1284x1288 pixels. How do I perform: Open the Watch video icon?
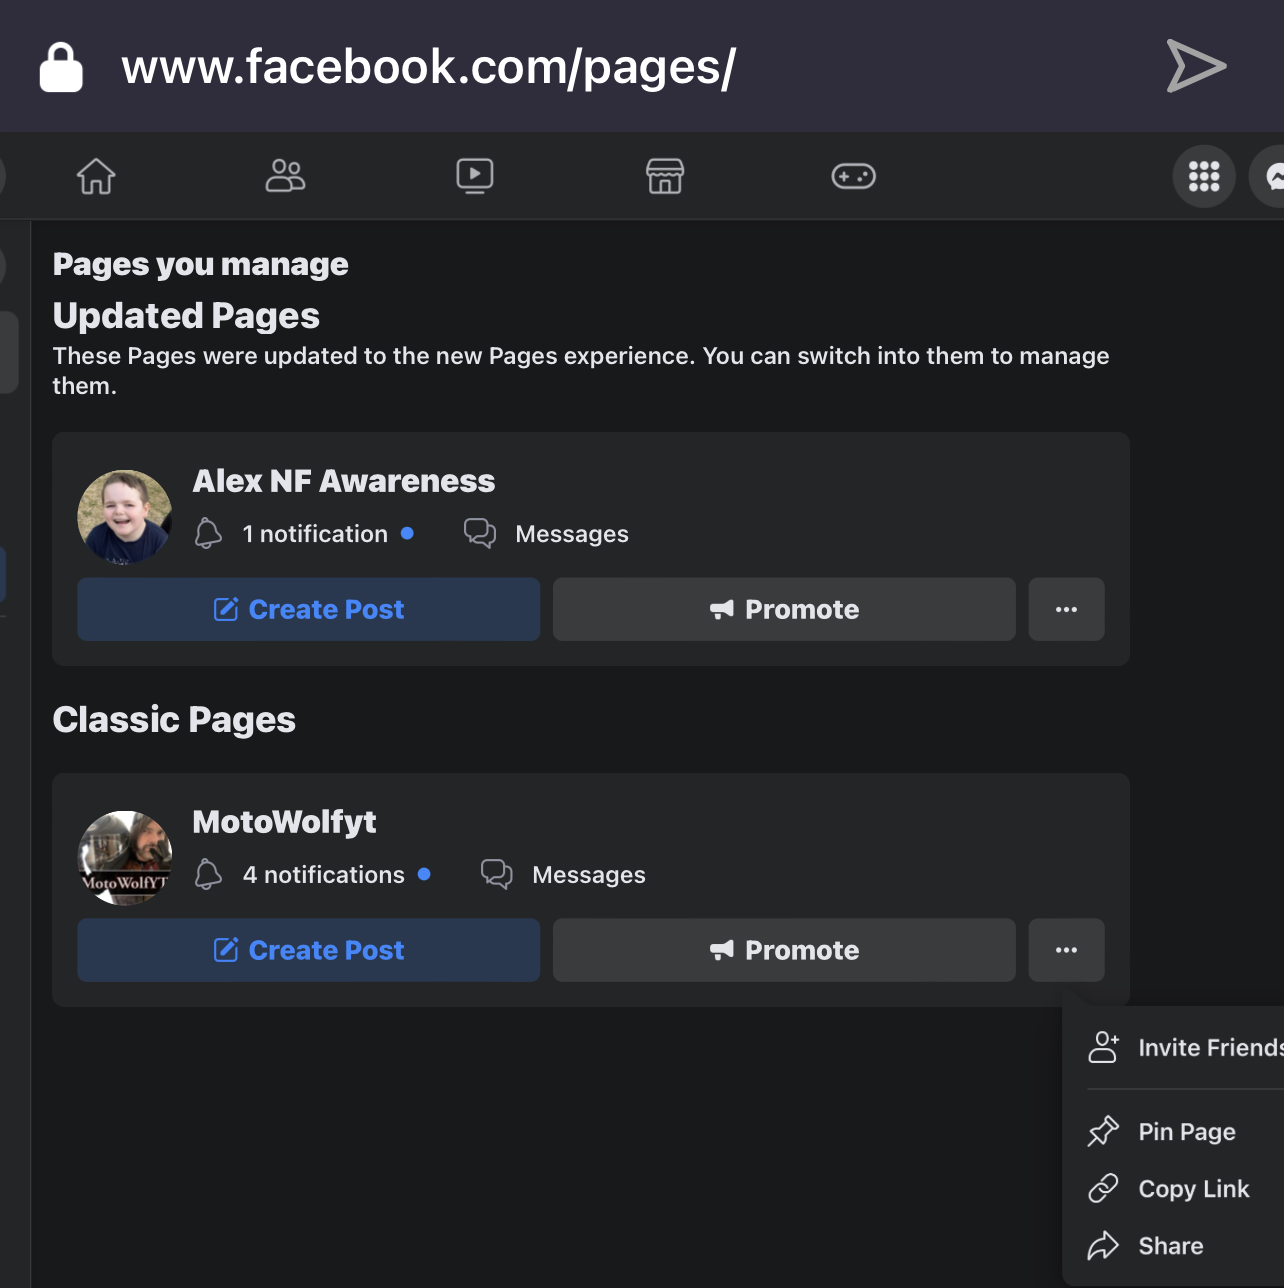pyautogui.click(x=475, y=176)
